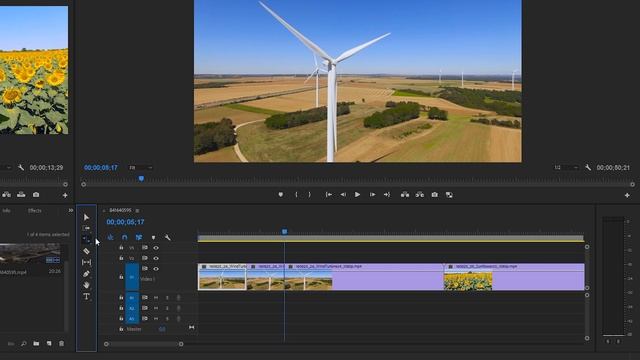Click Program Monitor timecode 00;00;05;17

click(x=101, y=167)
